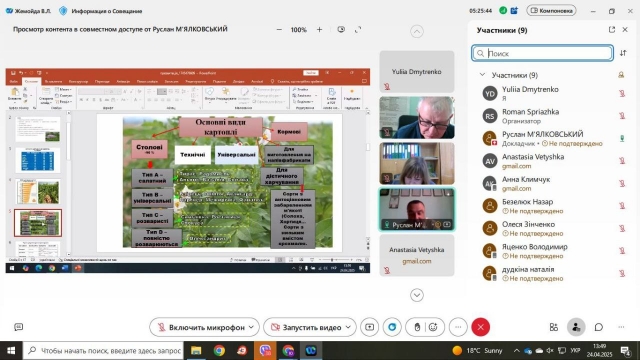Open Viber from the taskbar
Viewport: 640px width, 360px height.
click(x=265, y=351)
